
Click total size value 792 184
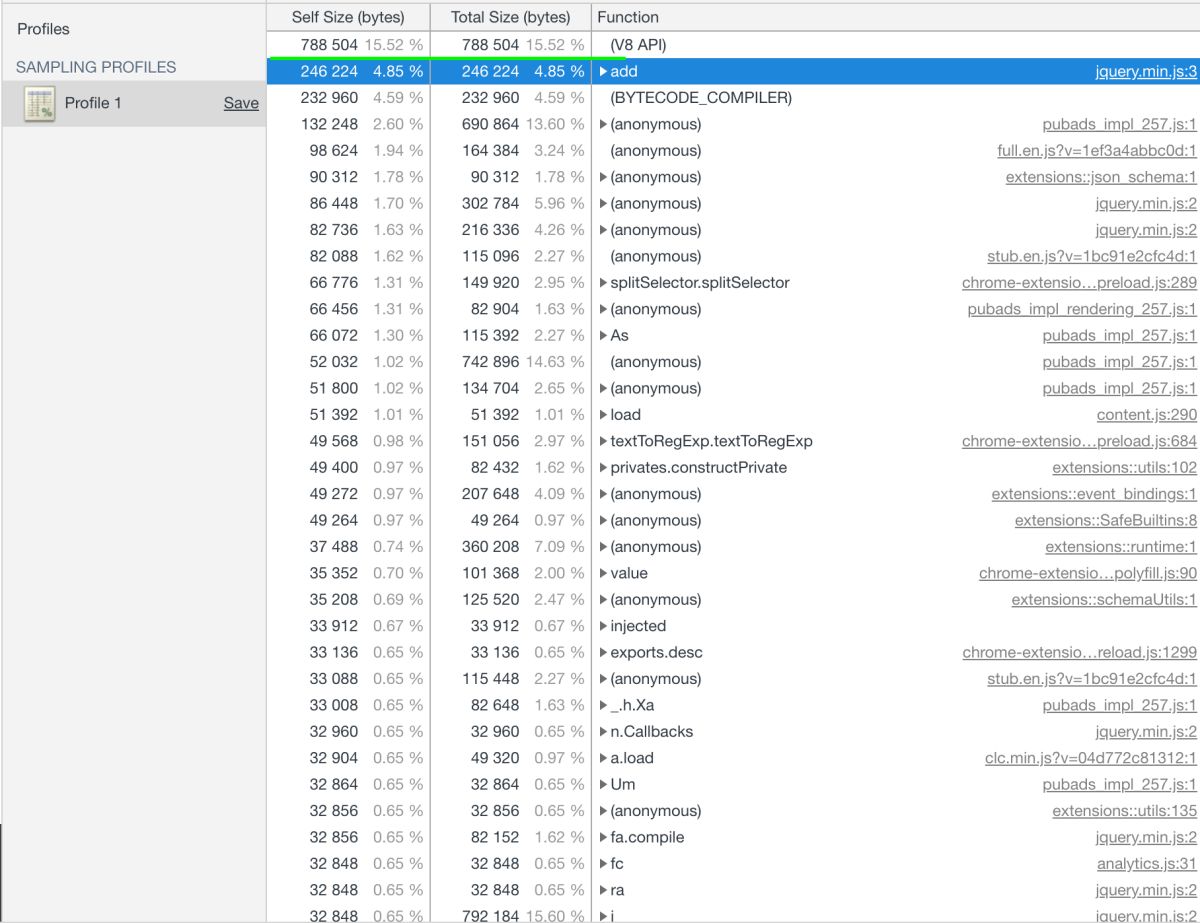pos(491,915)
